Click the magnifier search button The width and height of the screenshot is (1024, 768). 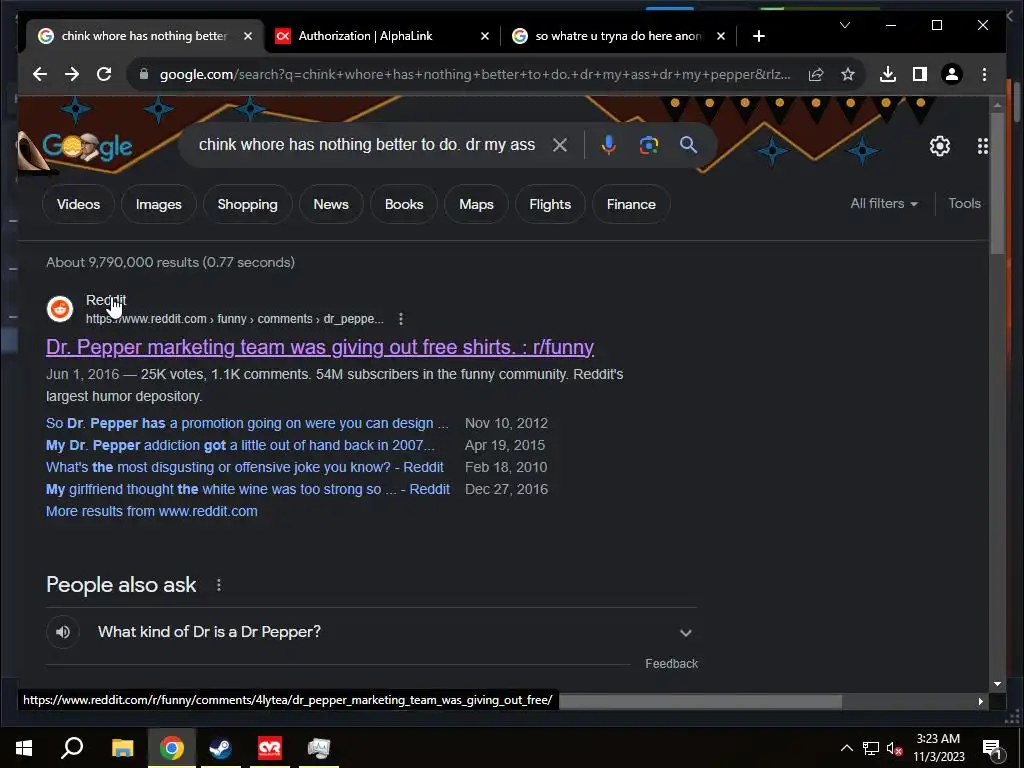(x=688, y=145)
